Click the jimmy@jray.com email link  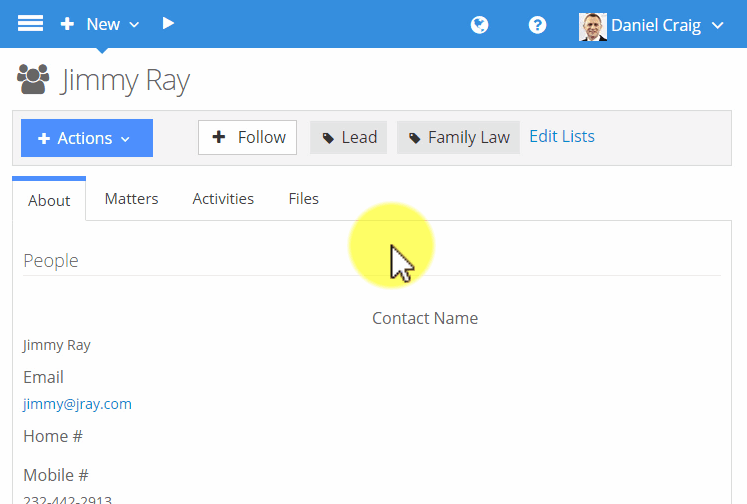(x=77, y=404)
